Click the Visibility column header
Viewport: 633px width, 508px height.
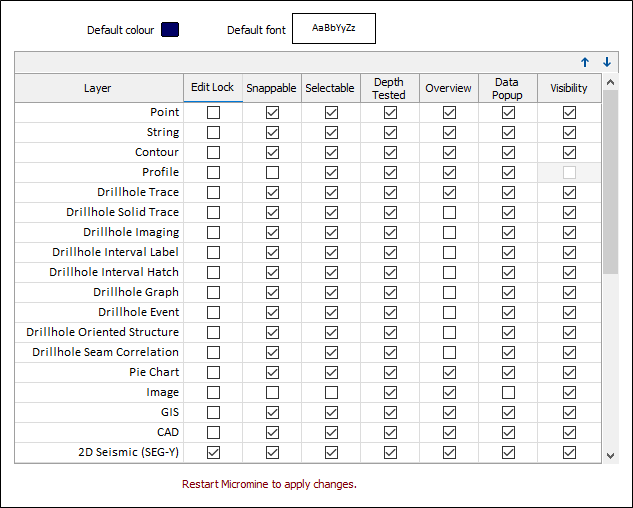point(569,88)
